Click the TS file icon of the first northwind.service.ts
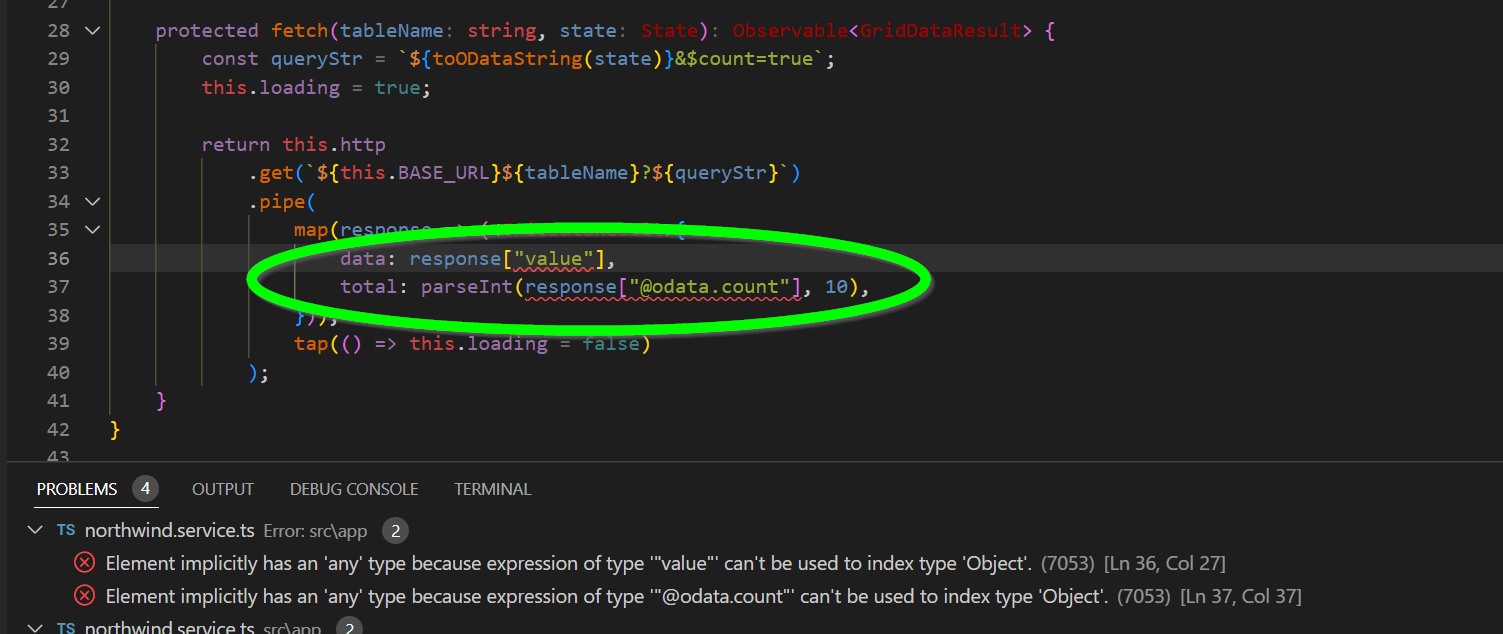This screenshot has width=1503, height=634. point(66,531)
